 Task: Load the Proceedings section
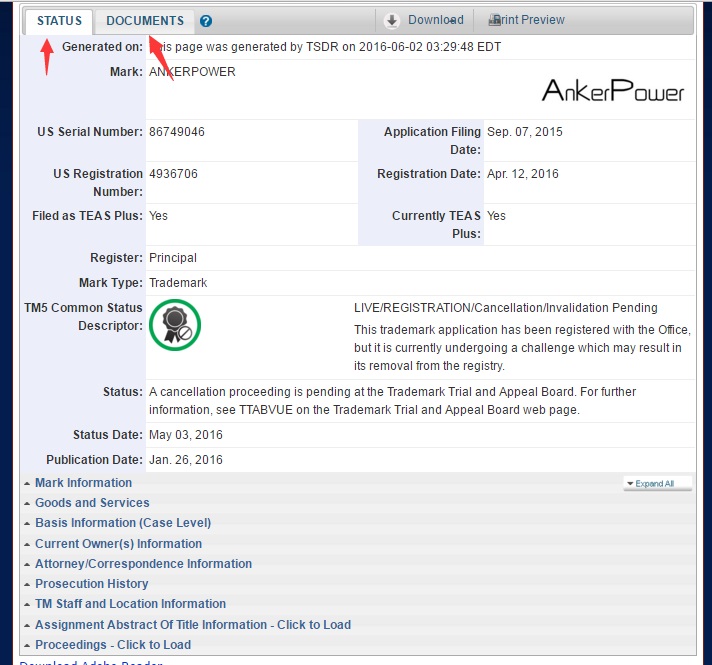click(112, 645)
